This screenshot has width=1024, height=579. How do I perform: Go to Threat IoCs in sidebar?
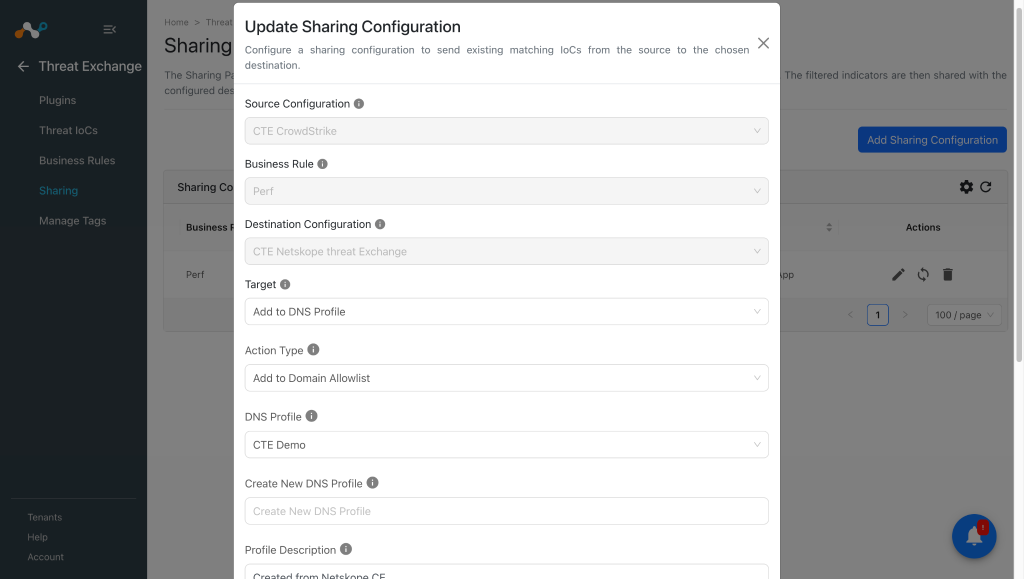68,131
